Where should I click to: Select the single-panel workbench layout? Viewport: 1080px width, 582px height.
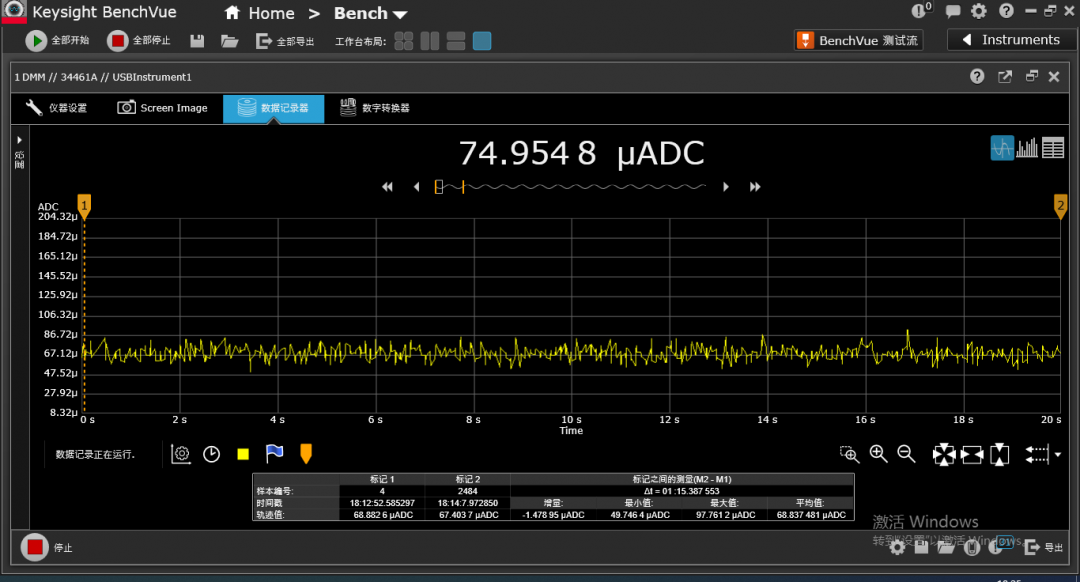[482, 41]
